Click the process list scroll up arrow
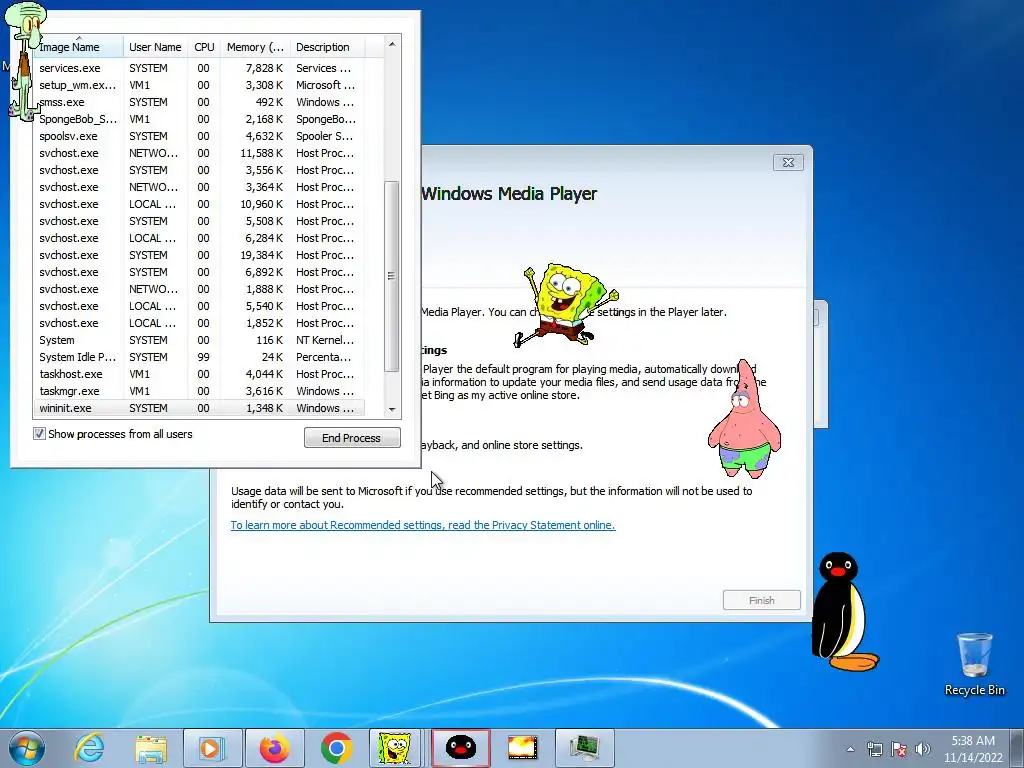 pyautogui.click(x=392, y=44)
